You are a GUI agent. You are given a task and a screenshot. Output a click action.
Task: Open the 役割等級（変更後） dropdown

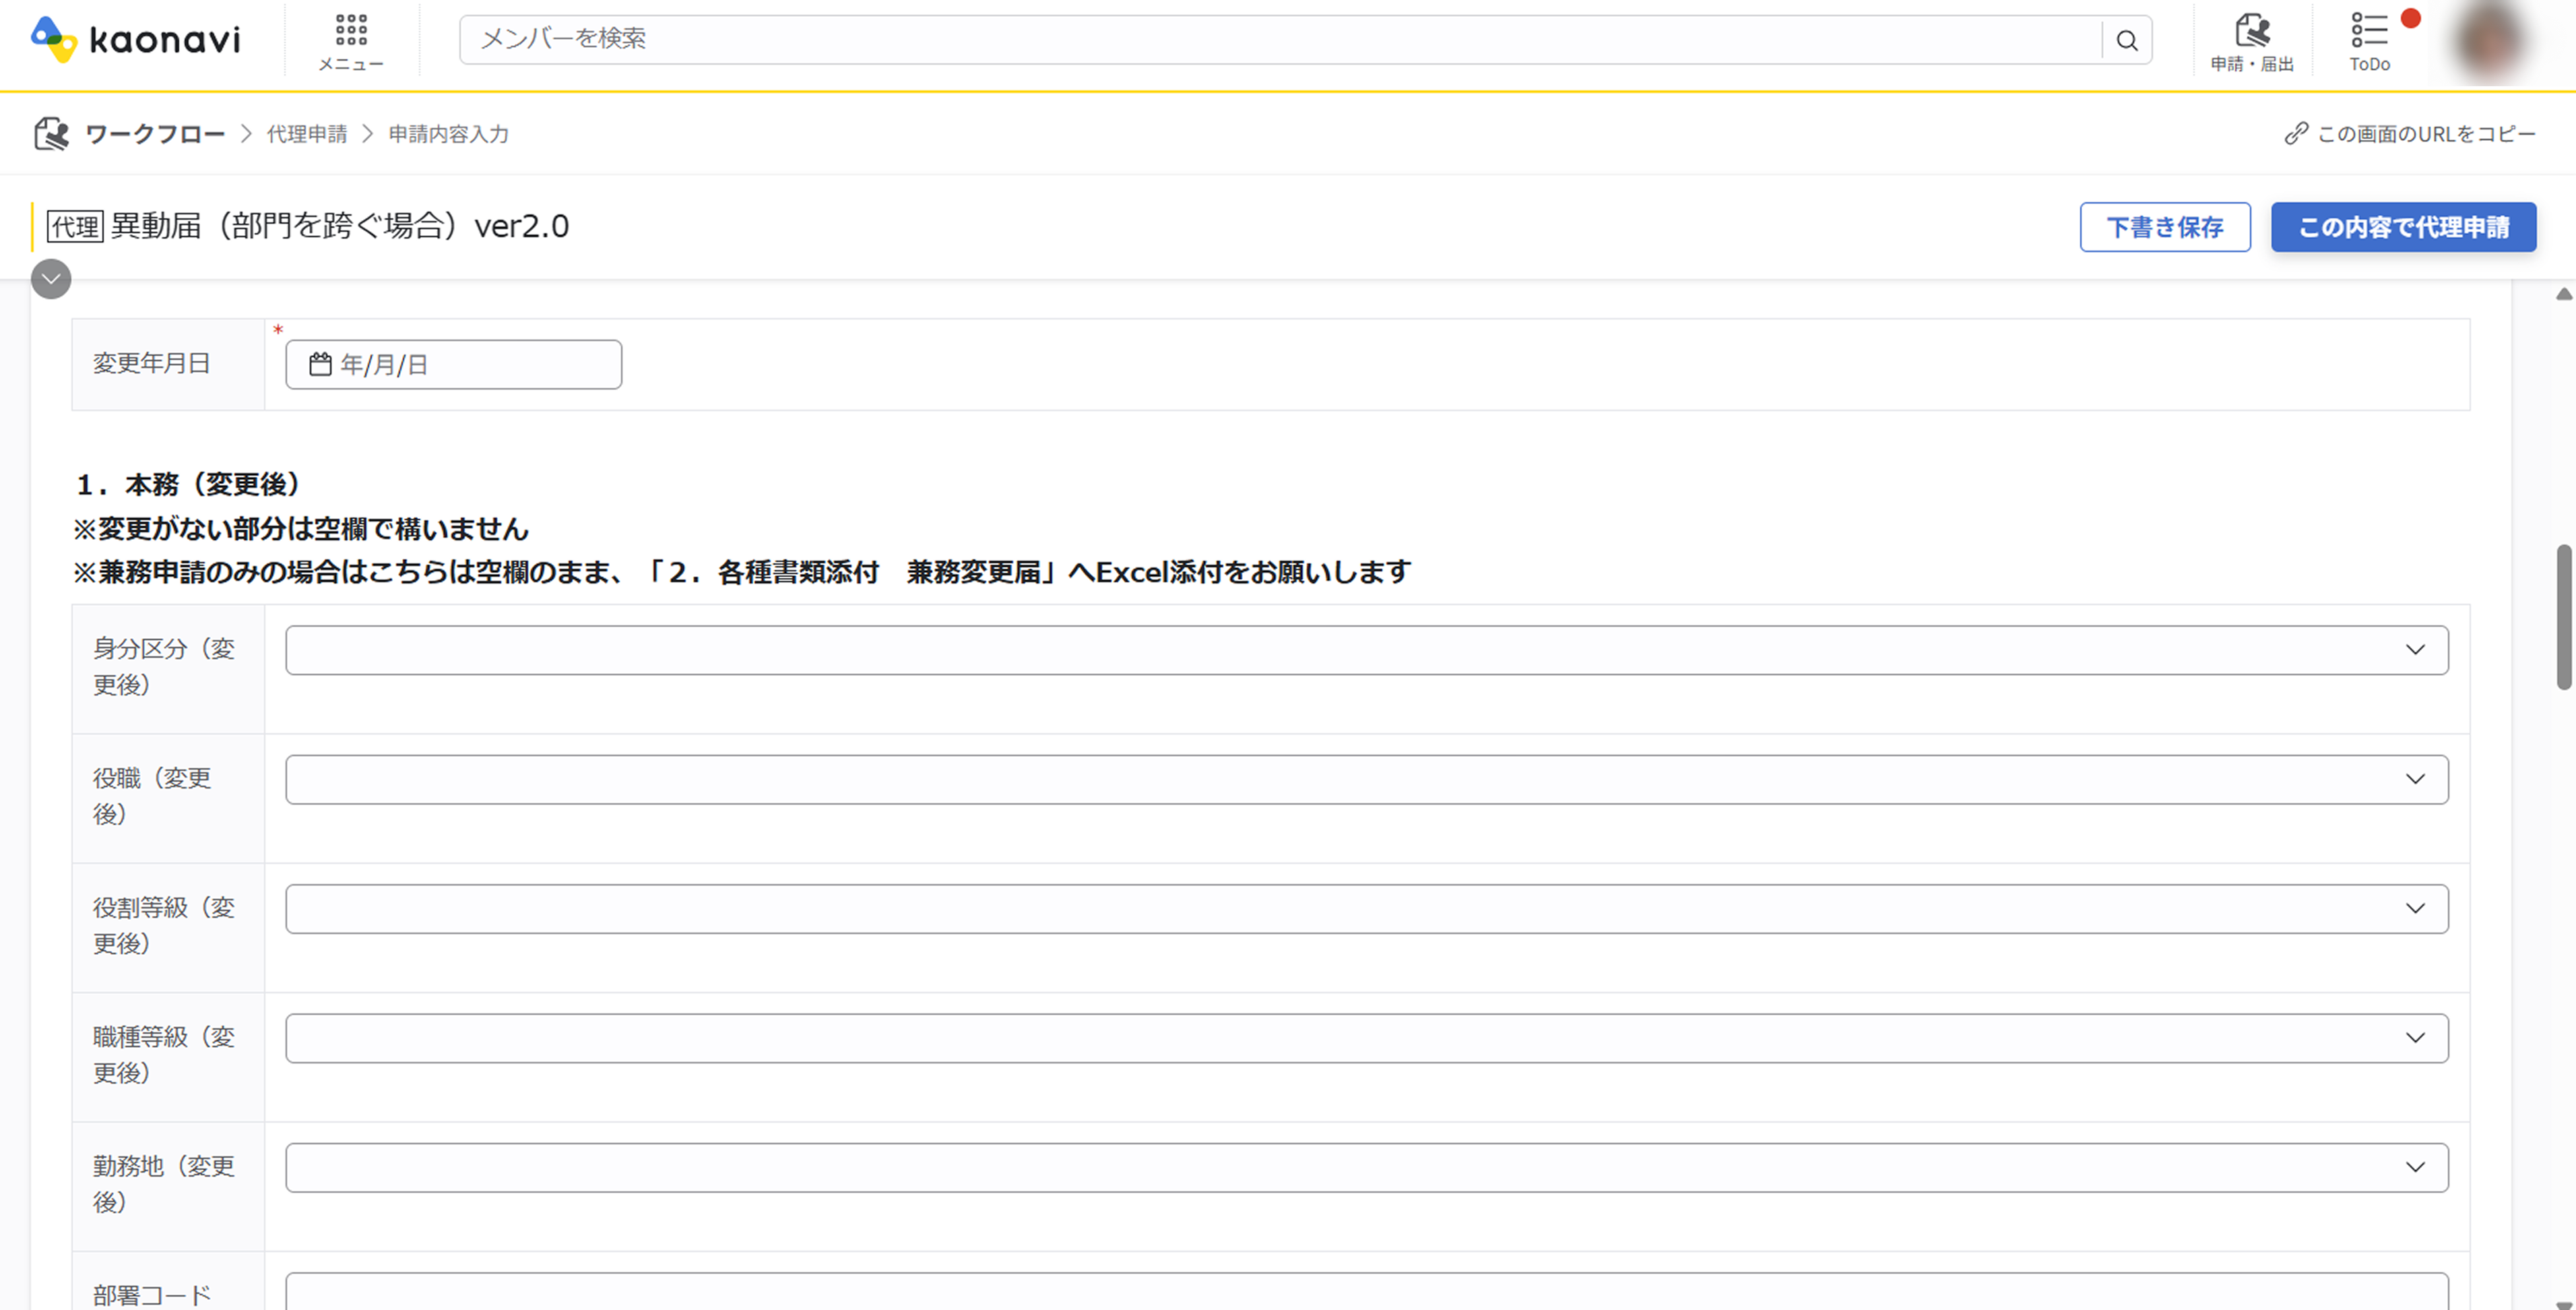point(1366,909)
